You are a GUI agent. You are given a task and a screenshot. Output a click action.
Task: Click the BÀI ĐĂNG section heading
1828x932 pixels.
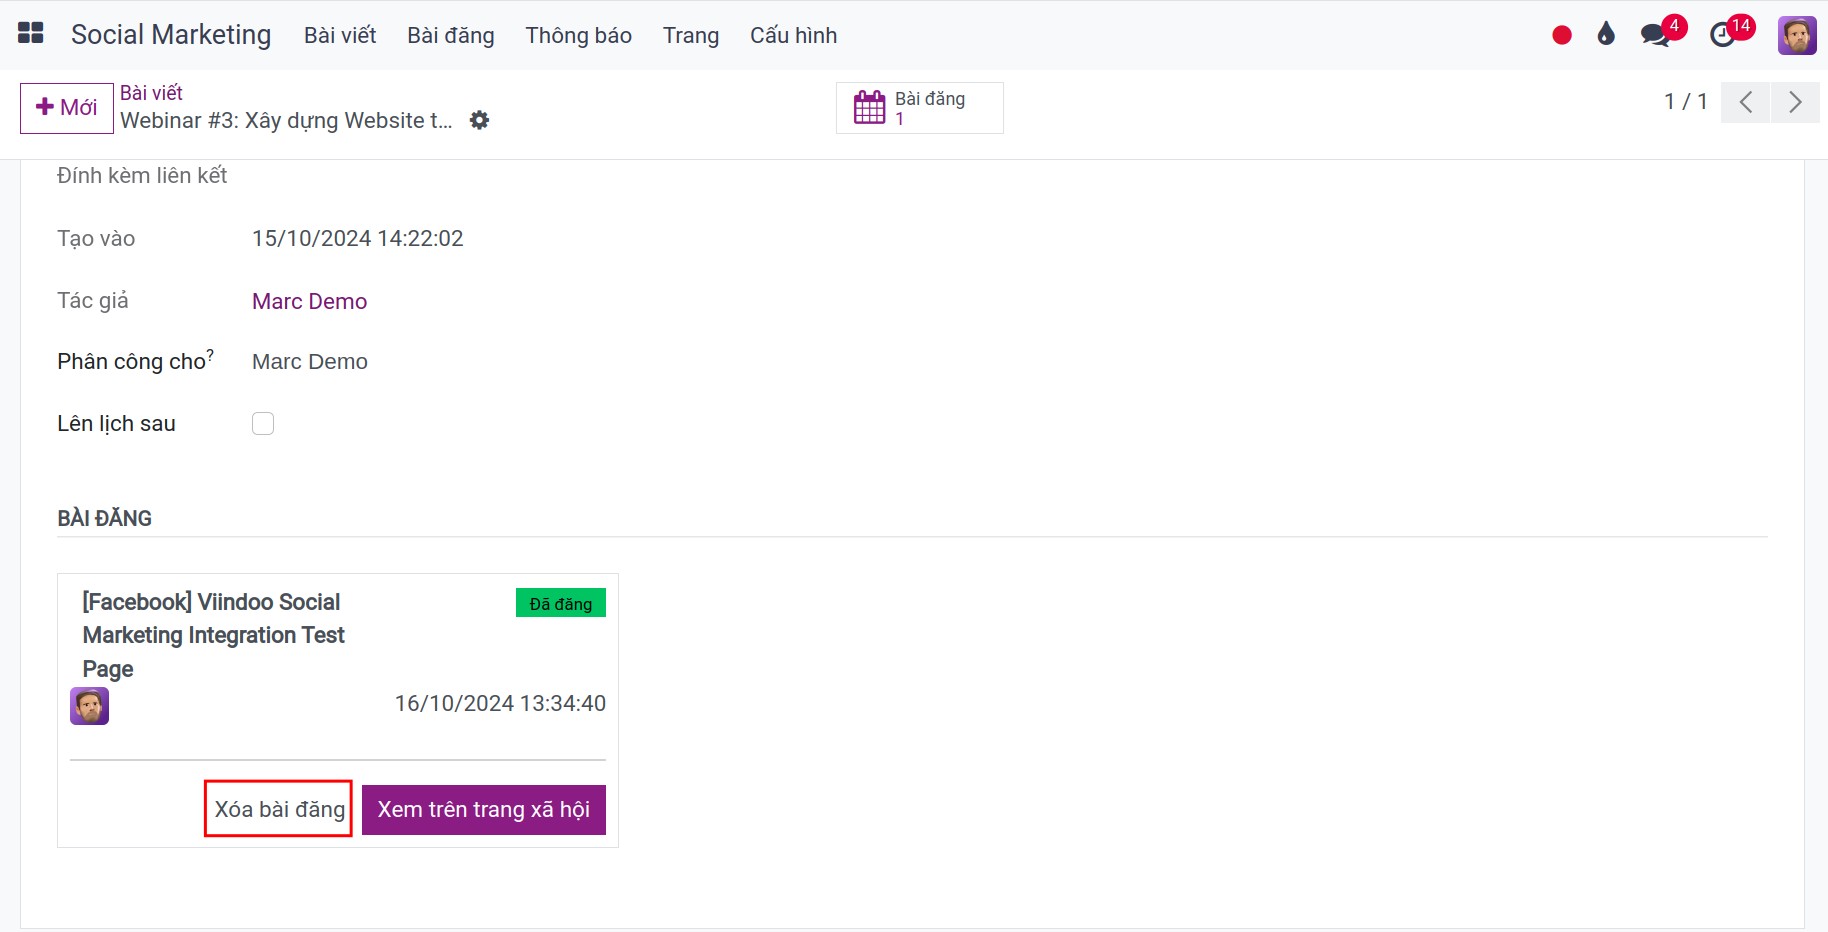[105, 518]
